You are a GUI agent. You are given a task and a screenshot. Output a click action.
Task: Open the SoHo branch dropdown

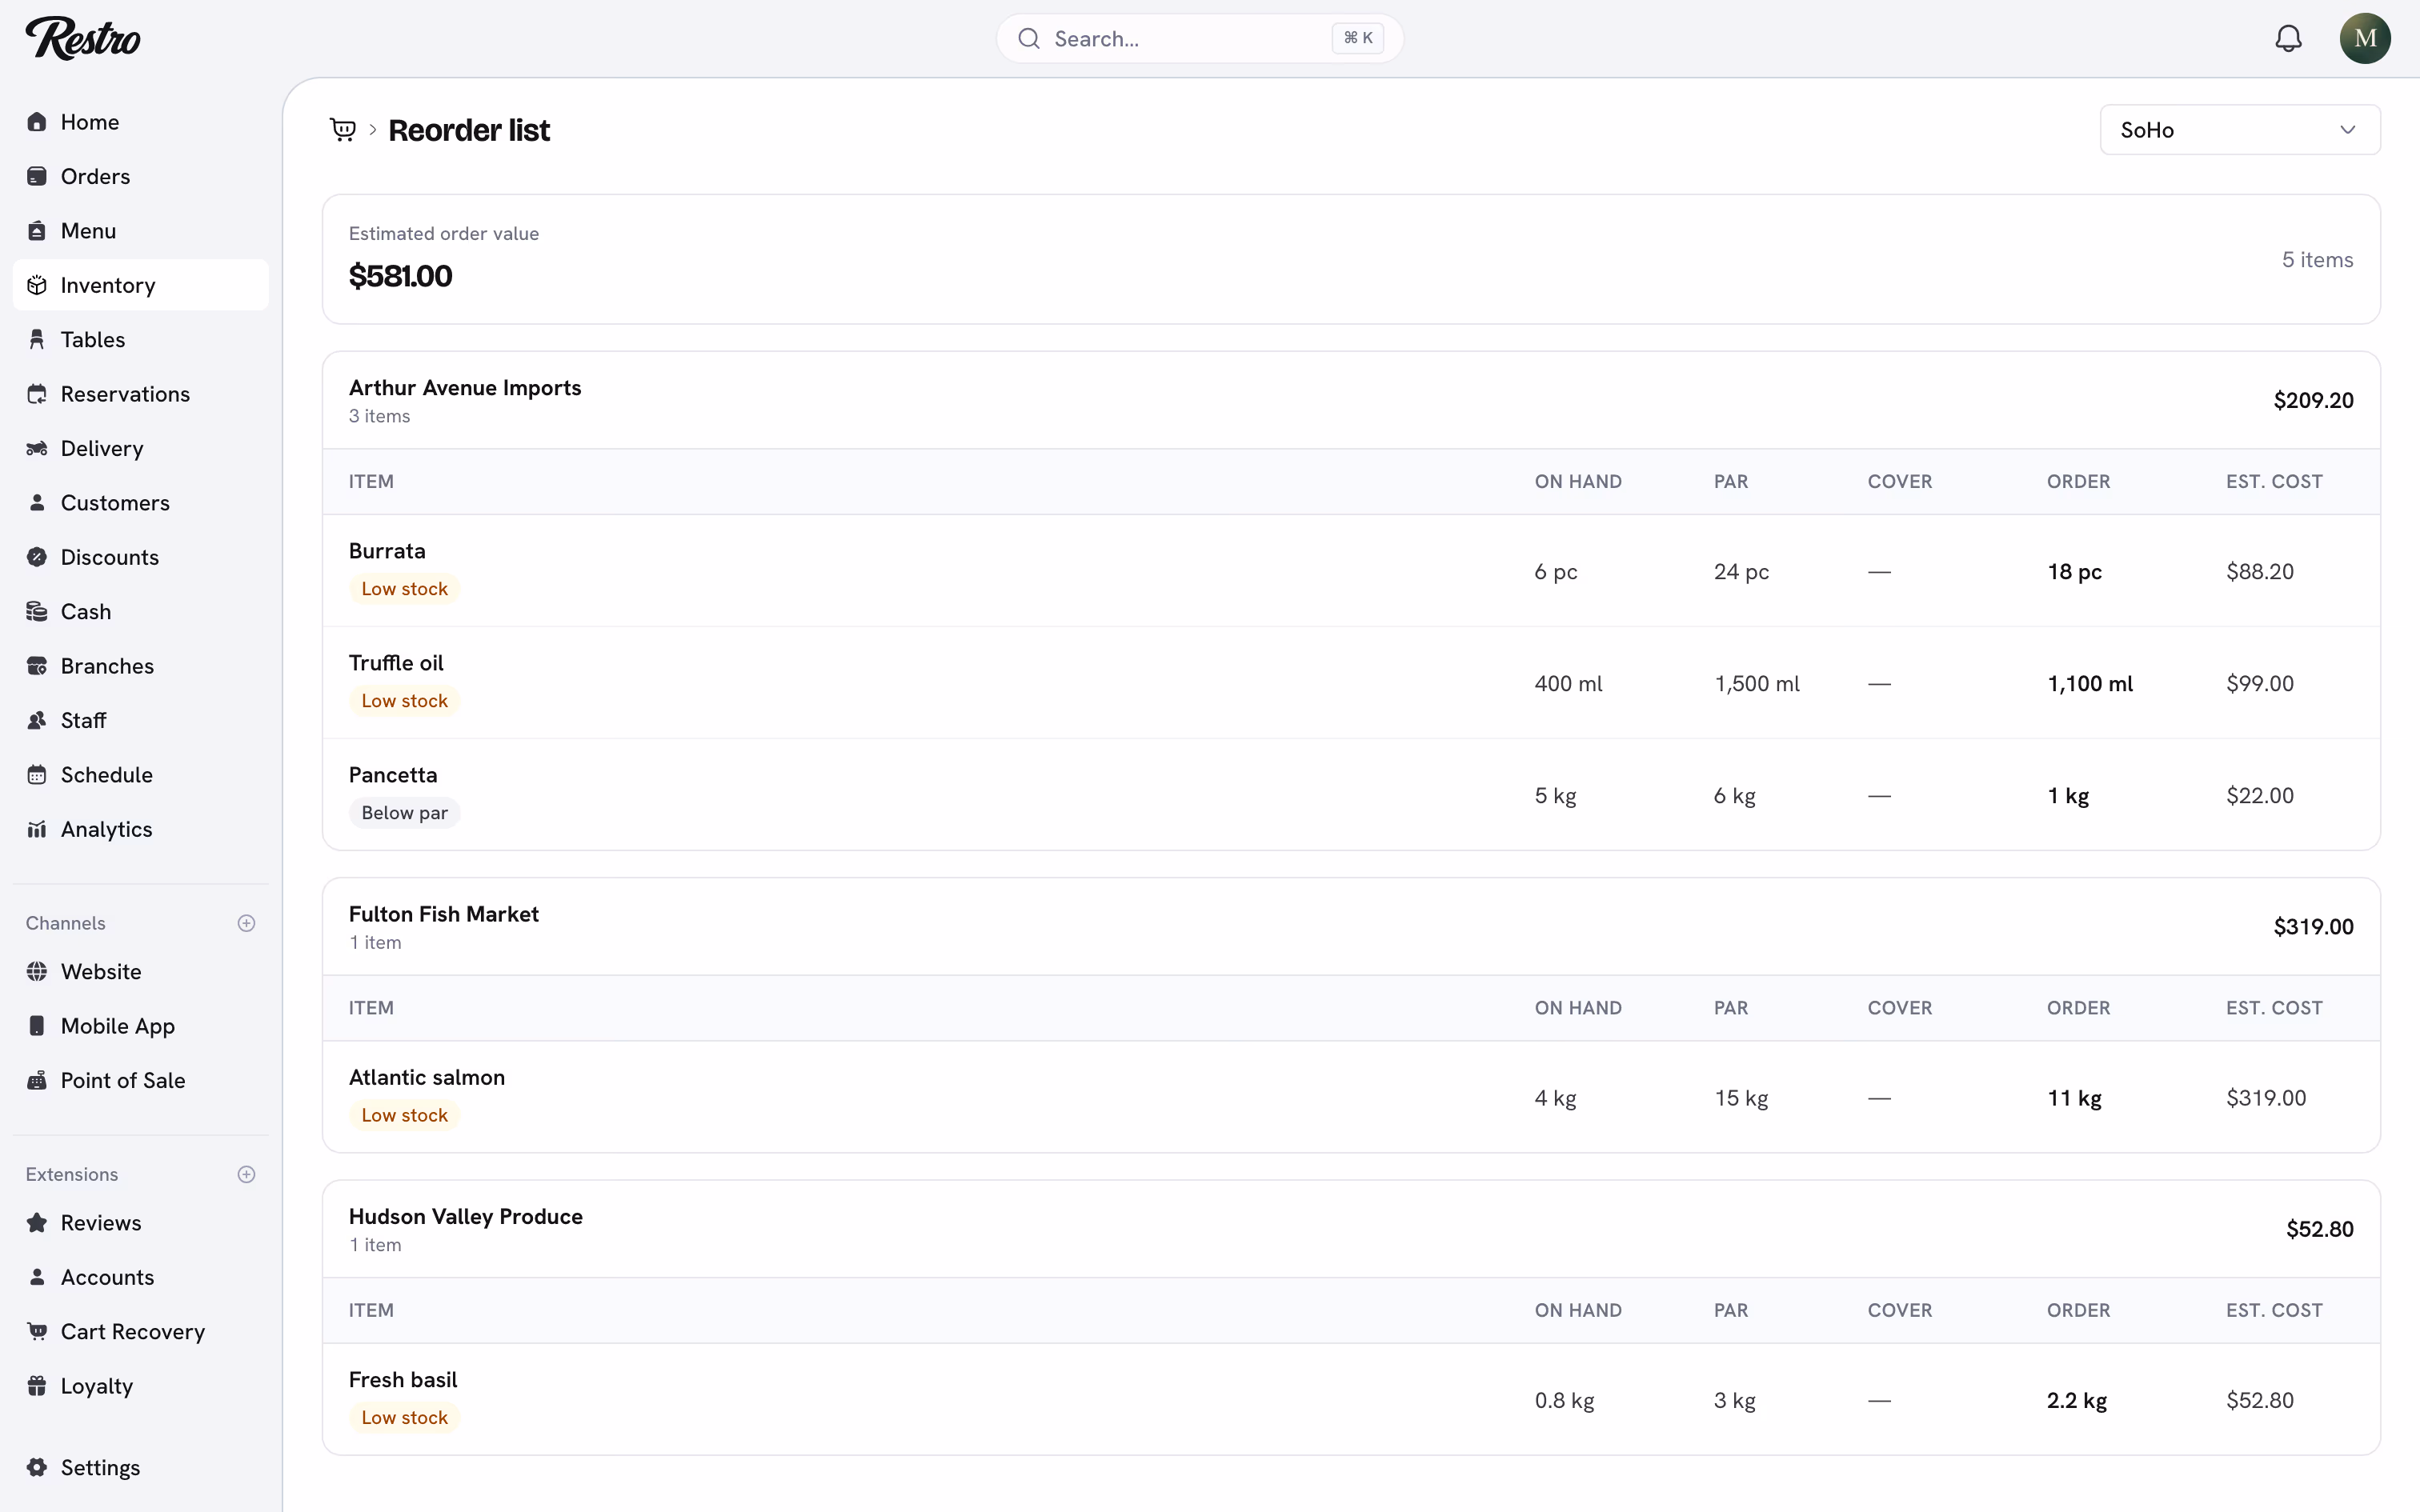2239,130
